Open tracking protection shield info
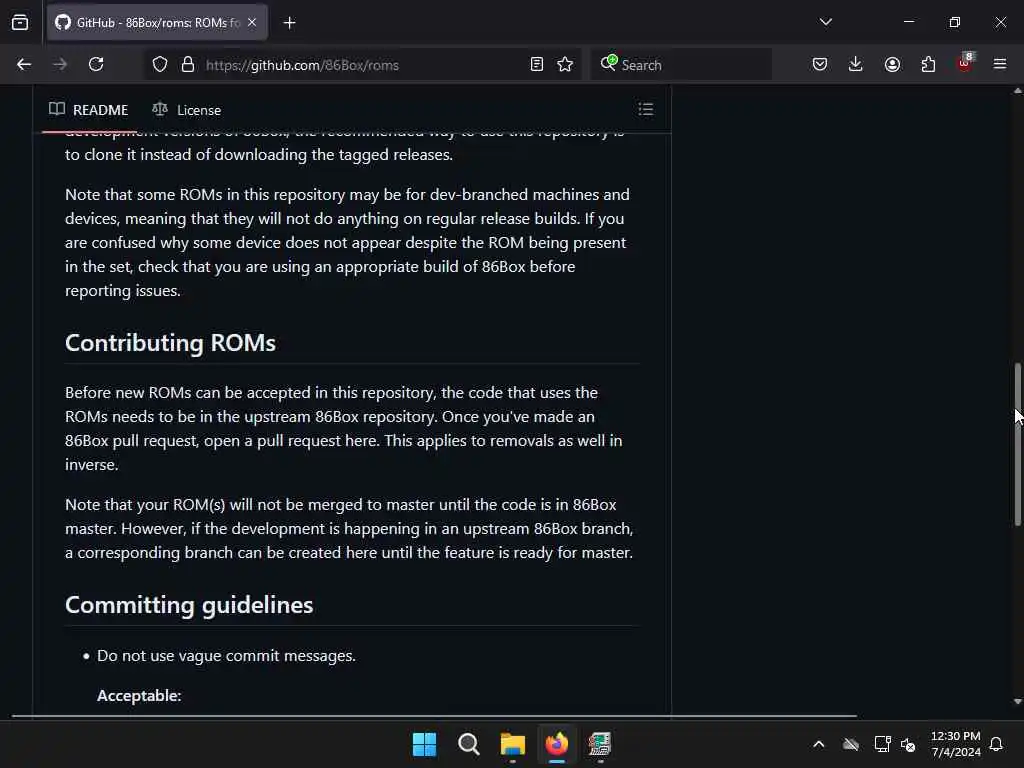Image resolution: width=1024 pixels, height=768 pixels. point(160,64)
